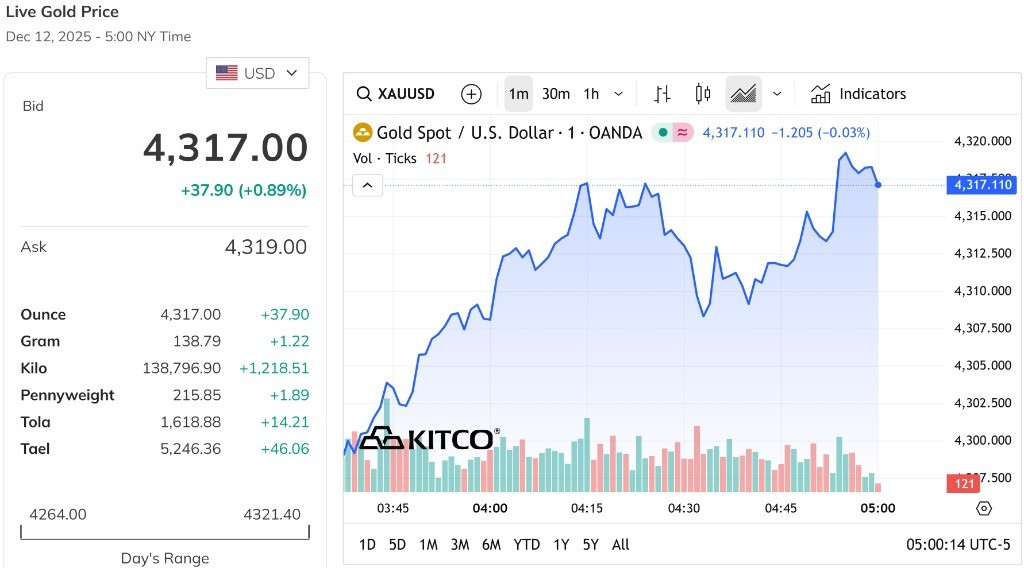Open the Indicators panel
The height and width of the screenshot is (568, 1024).
coord(858,94)
